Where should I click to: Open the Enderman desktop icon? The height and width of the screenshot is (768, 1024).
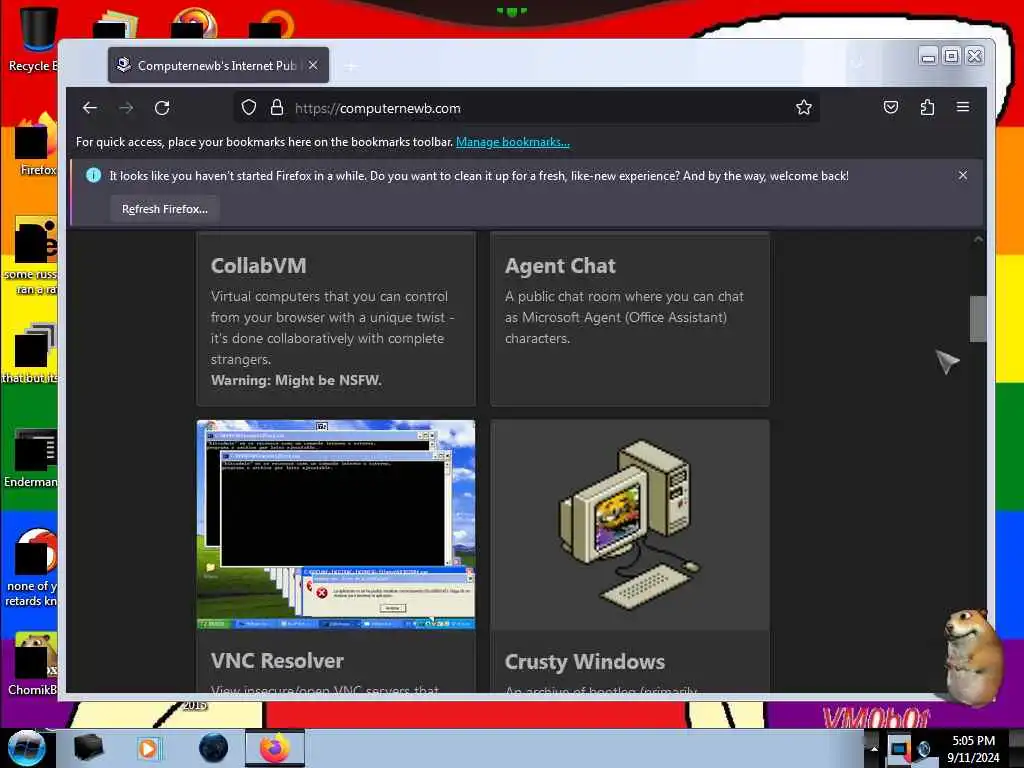31,458
